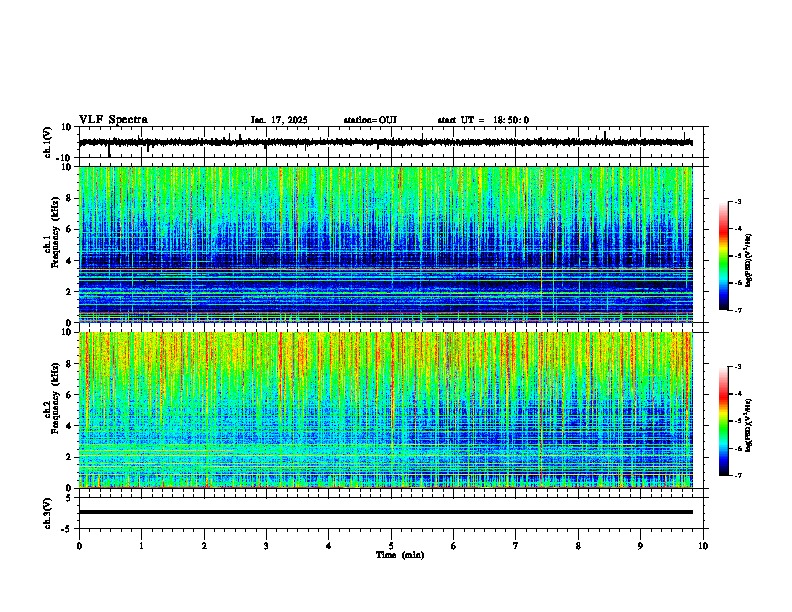The image size is (792, 612).
Task: Click "-7" on the ch.1 colorbar
Action: [x=738, y=310]
